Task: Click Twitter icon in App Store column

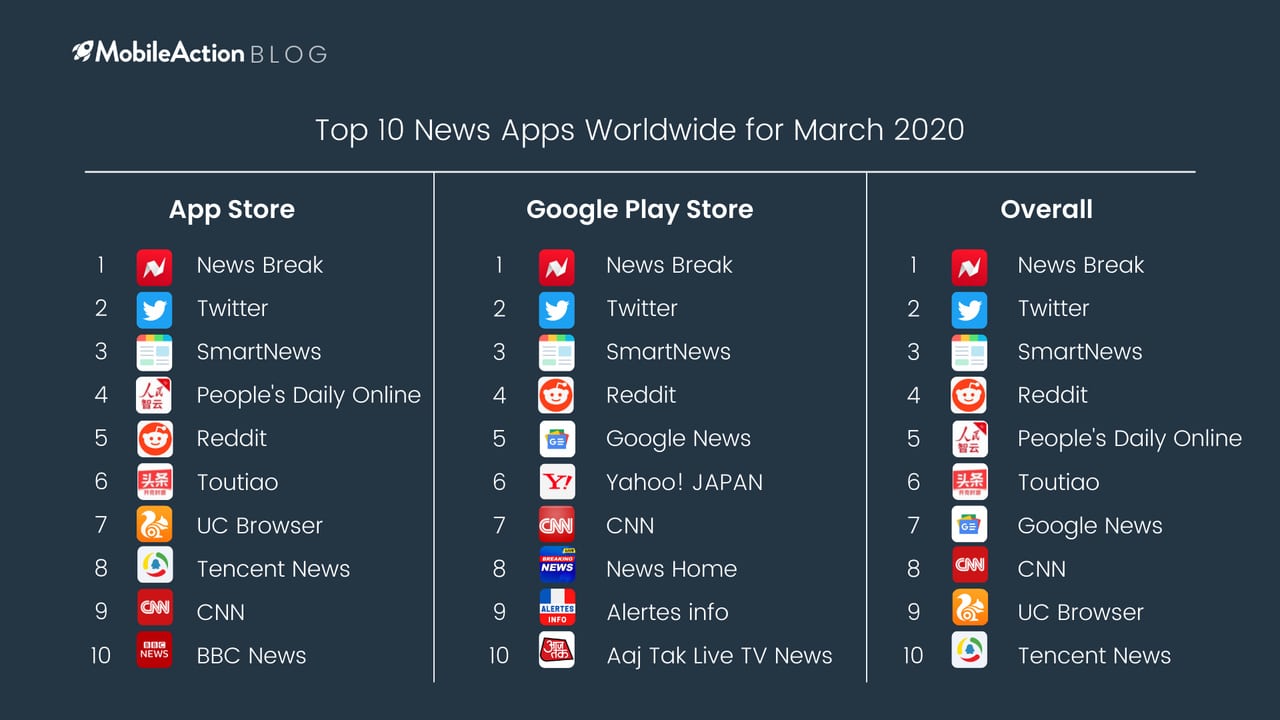Action: 154,310
